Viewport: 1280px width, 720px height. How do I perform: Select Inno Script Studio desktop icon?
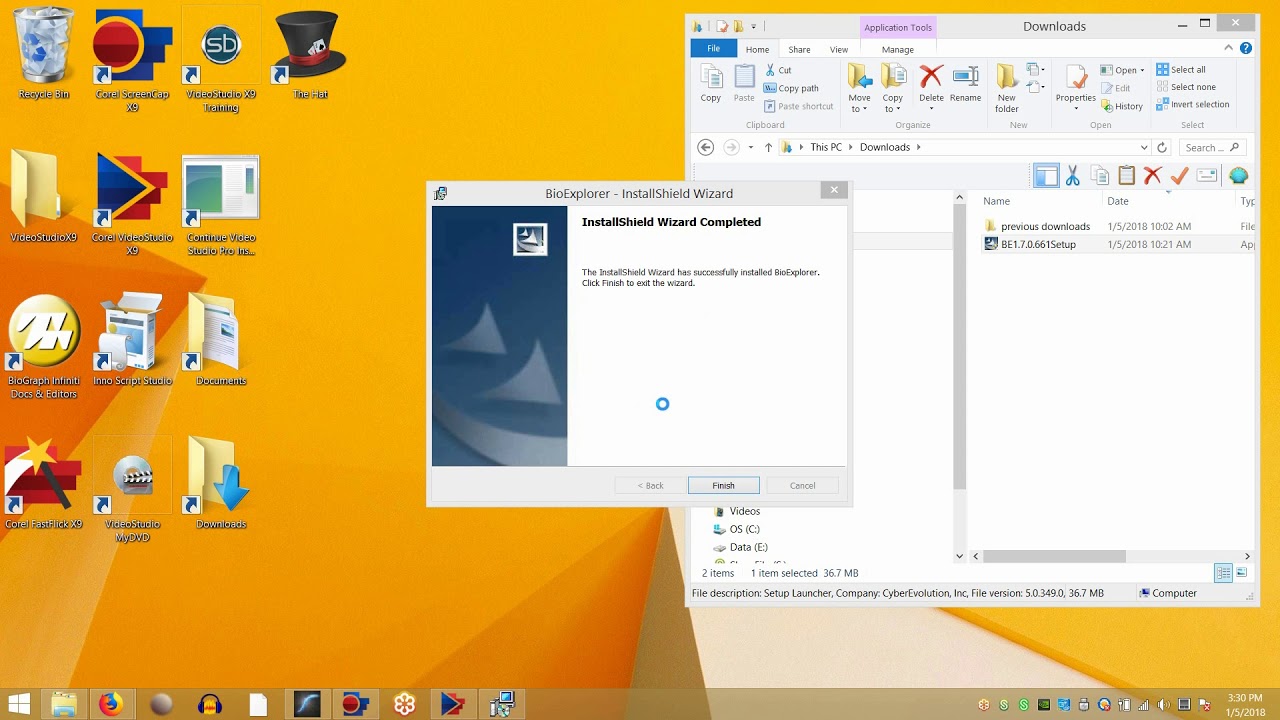pos(132,338)
